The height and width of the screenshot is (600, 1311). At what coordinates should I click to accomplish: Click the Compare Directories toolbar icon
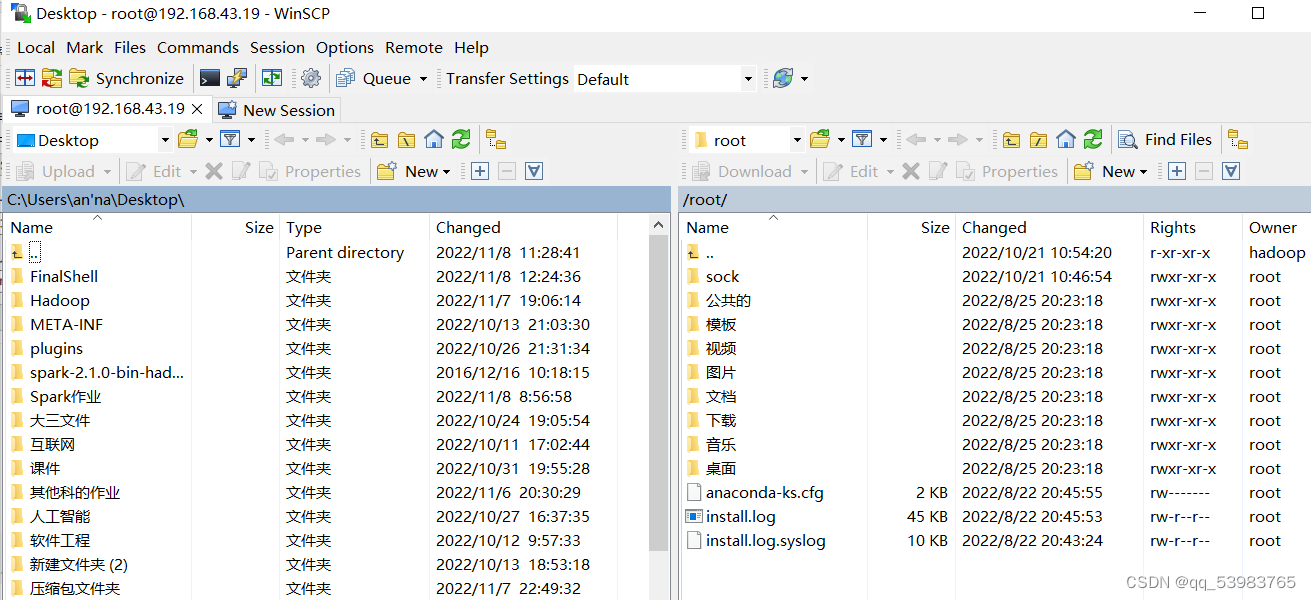coord(24,78)
